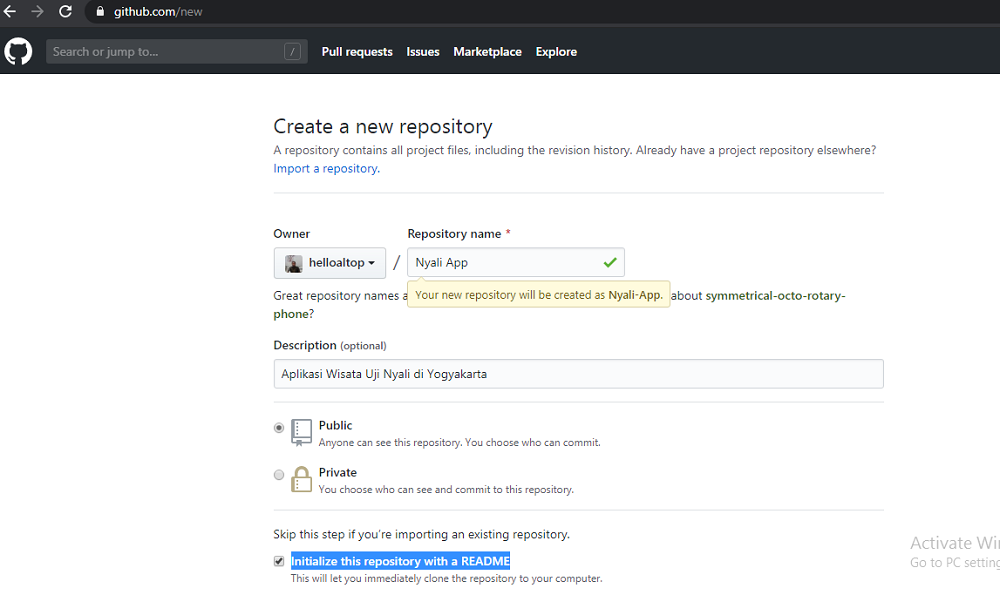Uncheck Initialize this repository with a README
The width and height of the screenshot is (1000, 595).
279,560
